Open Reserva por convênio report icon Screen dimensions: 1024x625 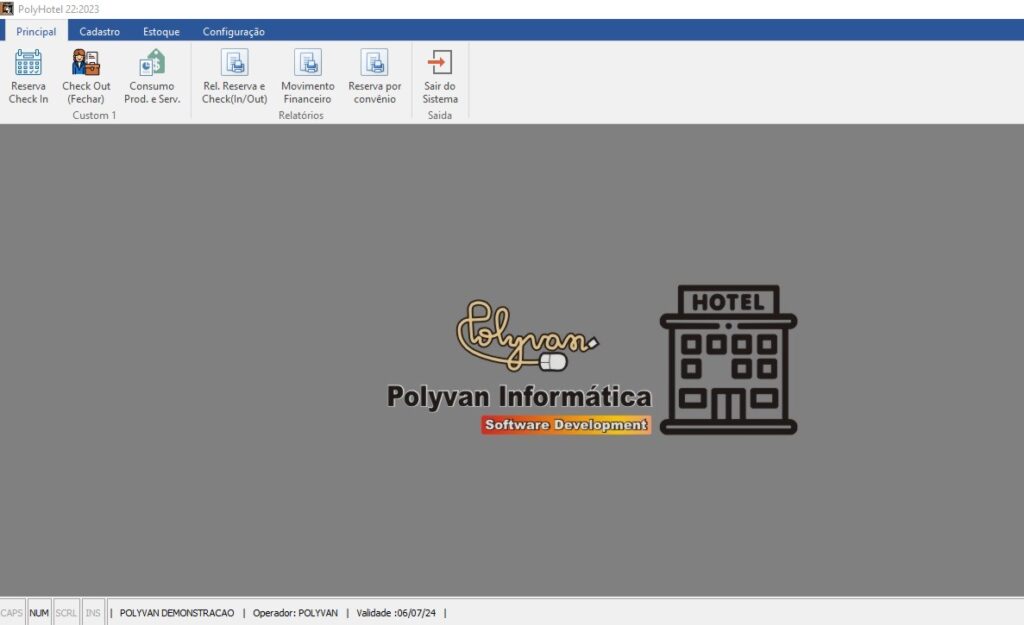pos(374,63)
